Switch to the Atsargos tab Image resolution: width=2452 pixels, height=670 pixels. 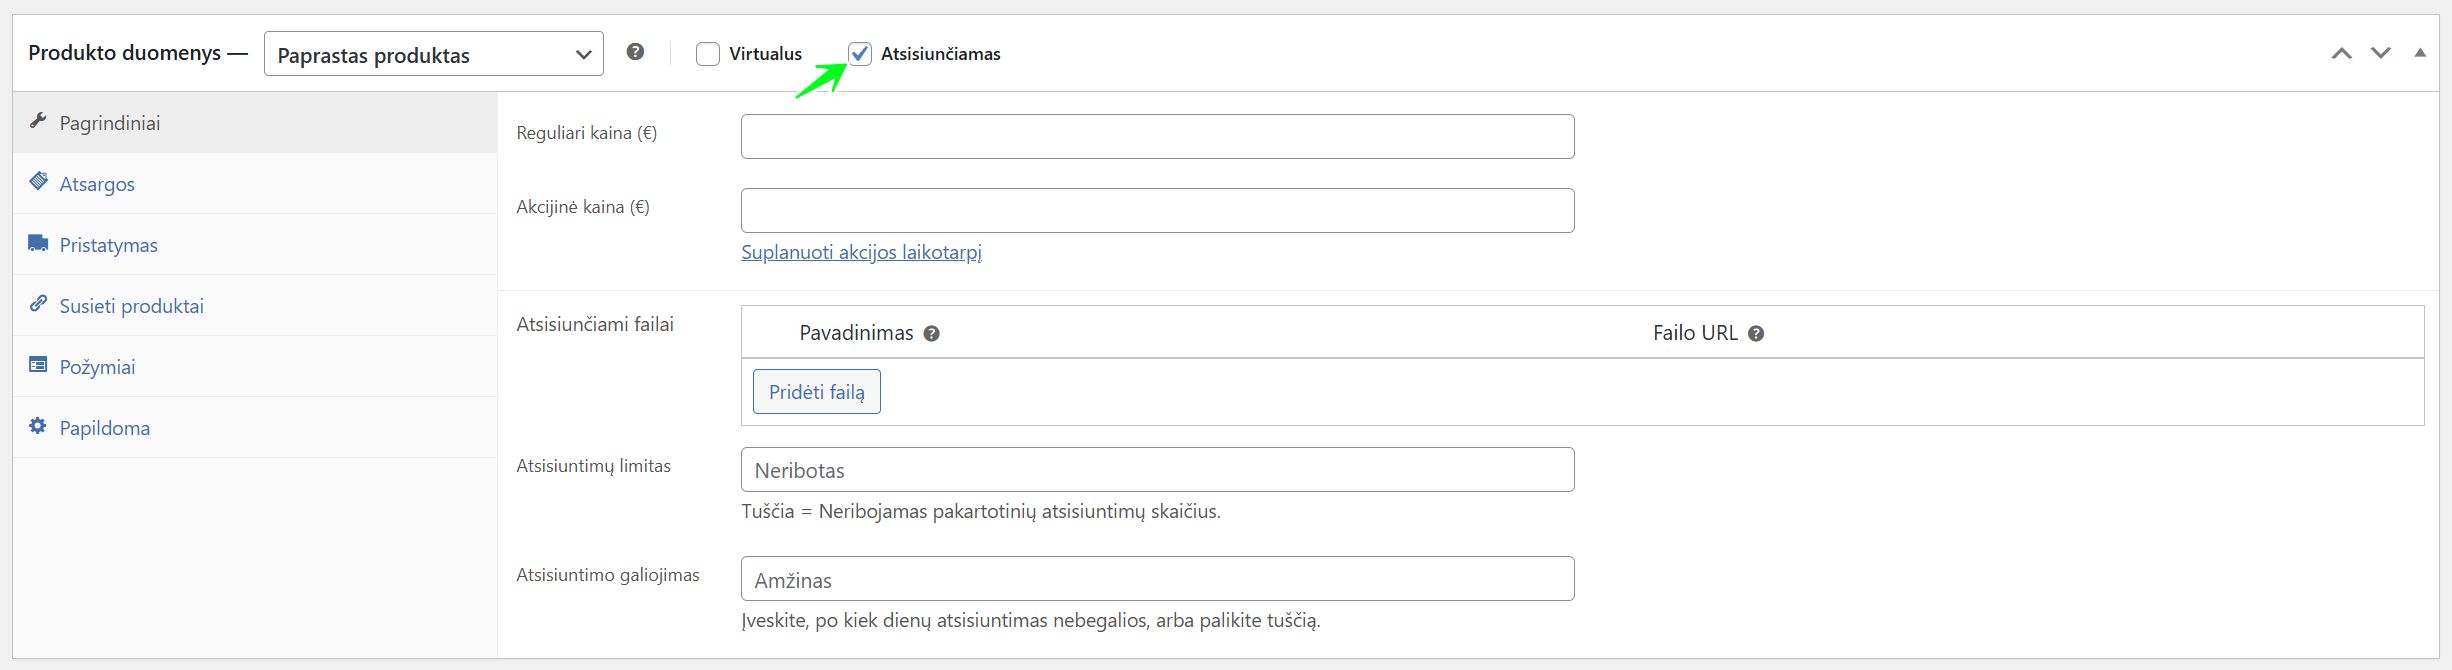[97, 184]
